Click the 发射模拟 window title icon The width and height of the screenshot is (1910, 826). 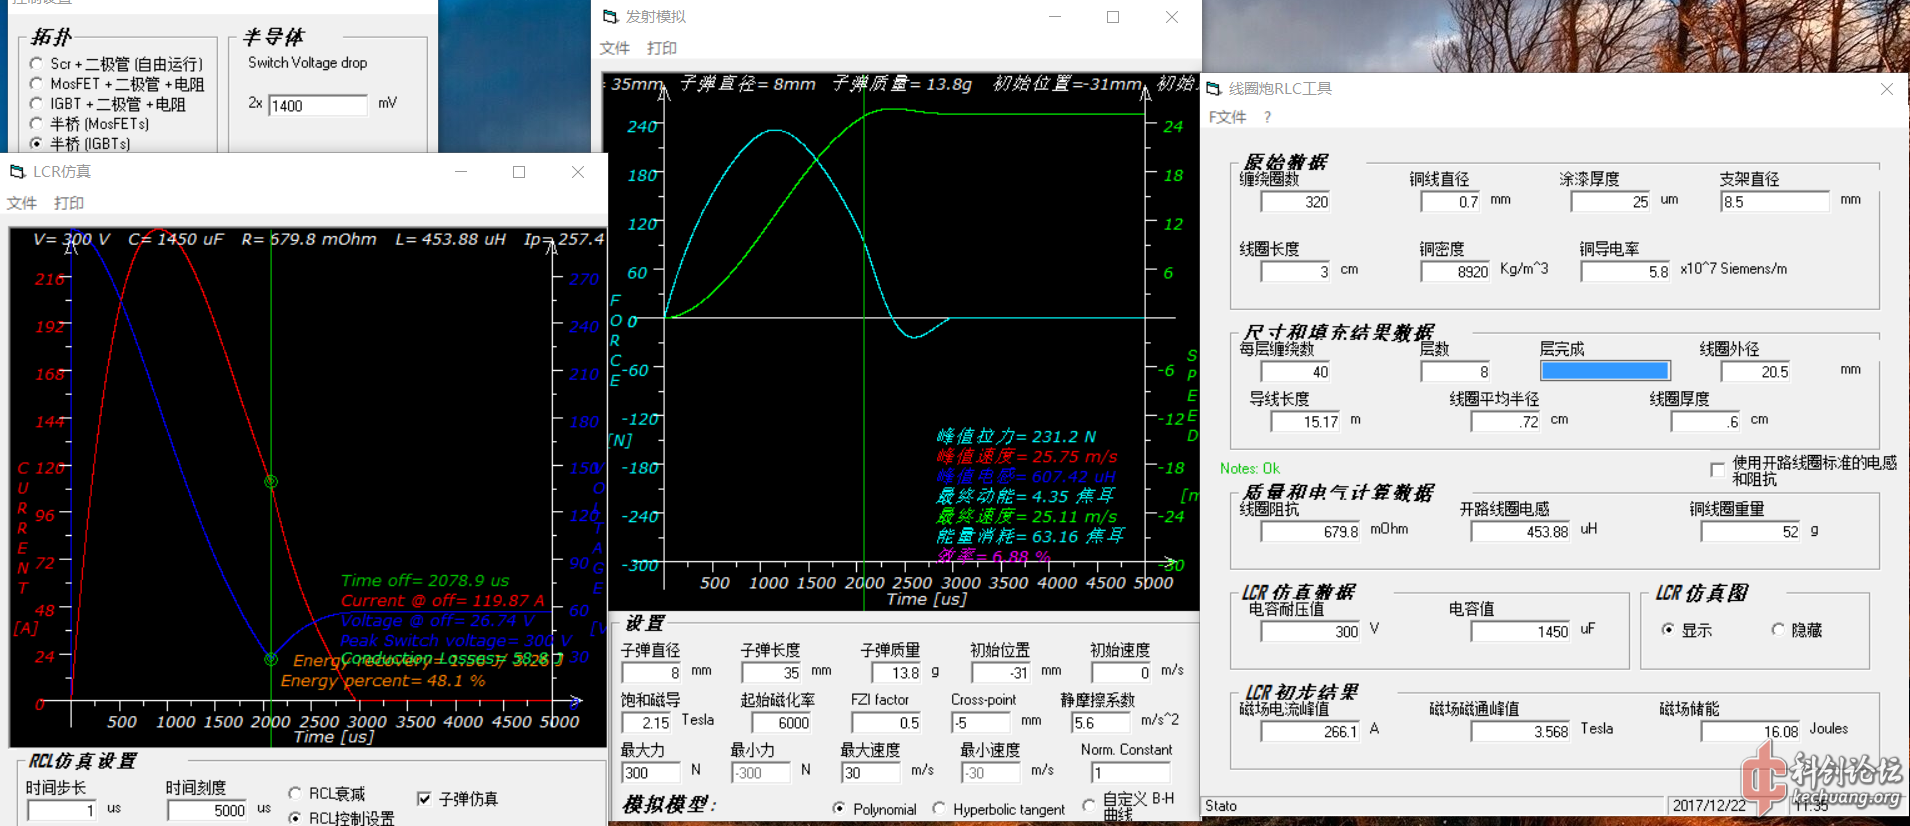click(610, 17)
